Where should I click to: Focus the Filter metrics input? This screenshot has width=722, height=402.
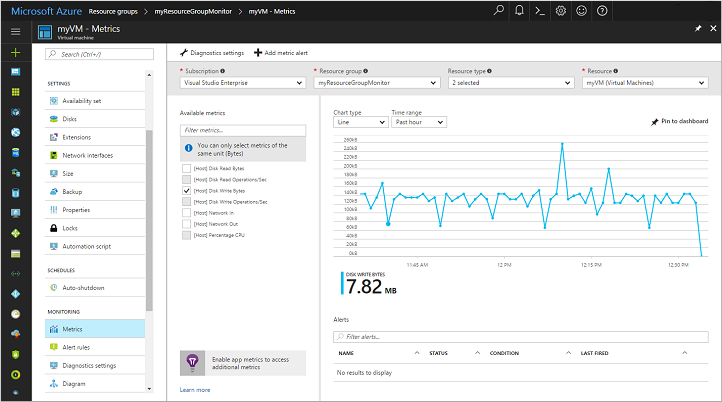pos(243,130)
